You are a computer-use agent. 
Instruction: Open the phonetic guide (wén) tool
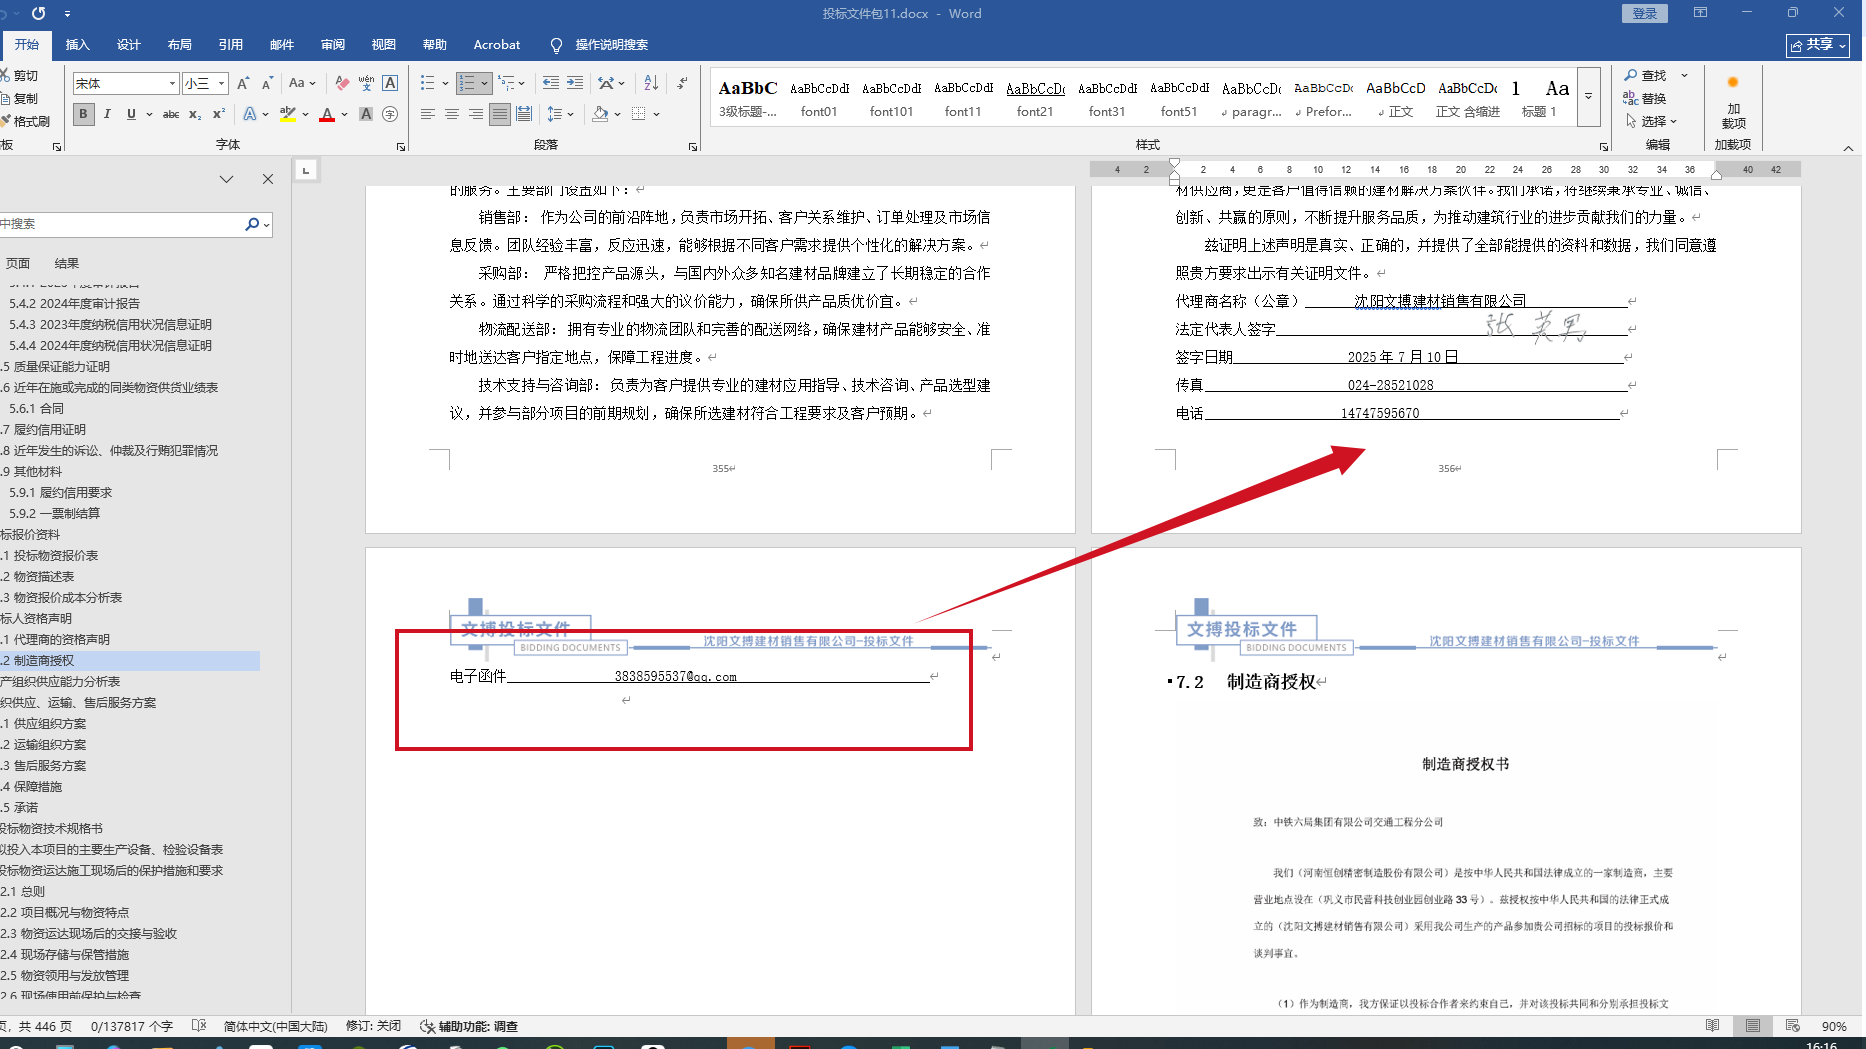[366, 83]
